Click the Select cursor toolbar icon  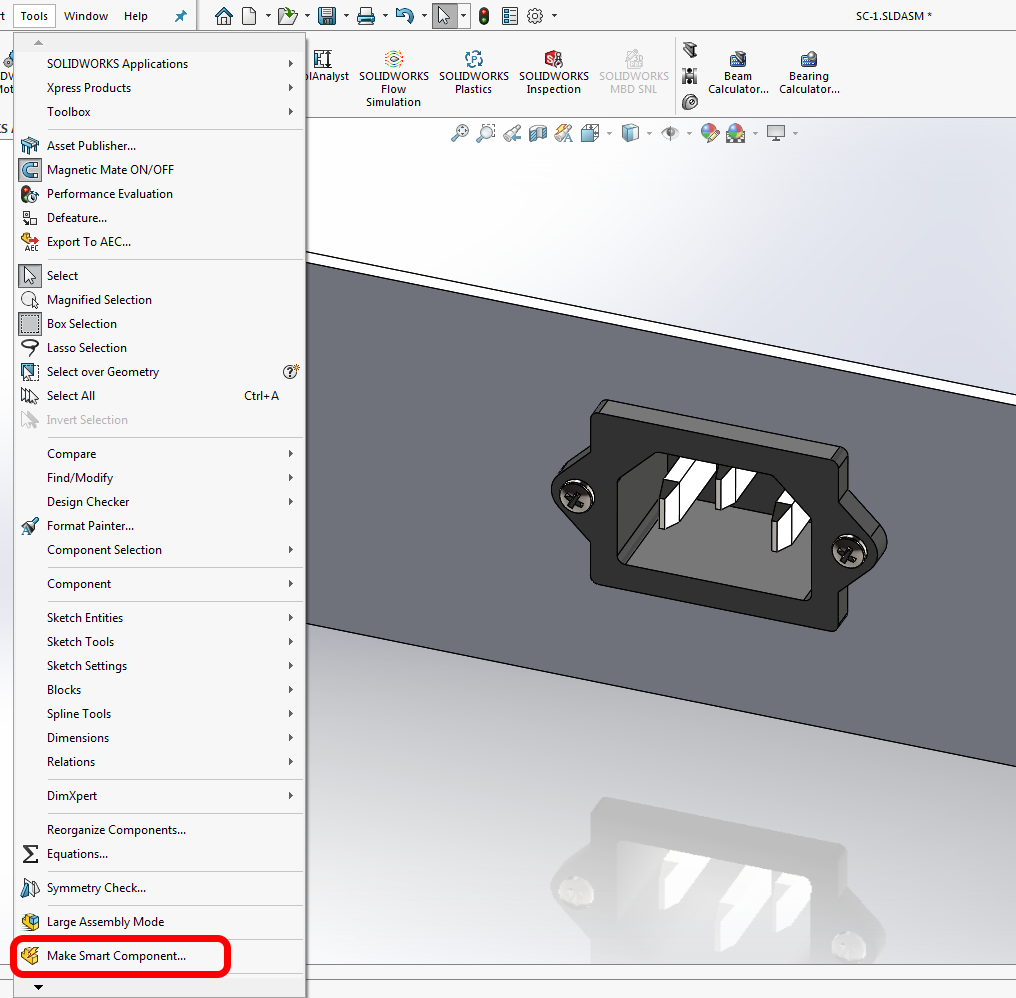click(444, 16)
